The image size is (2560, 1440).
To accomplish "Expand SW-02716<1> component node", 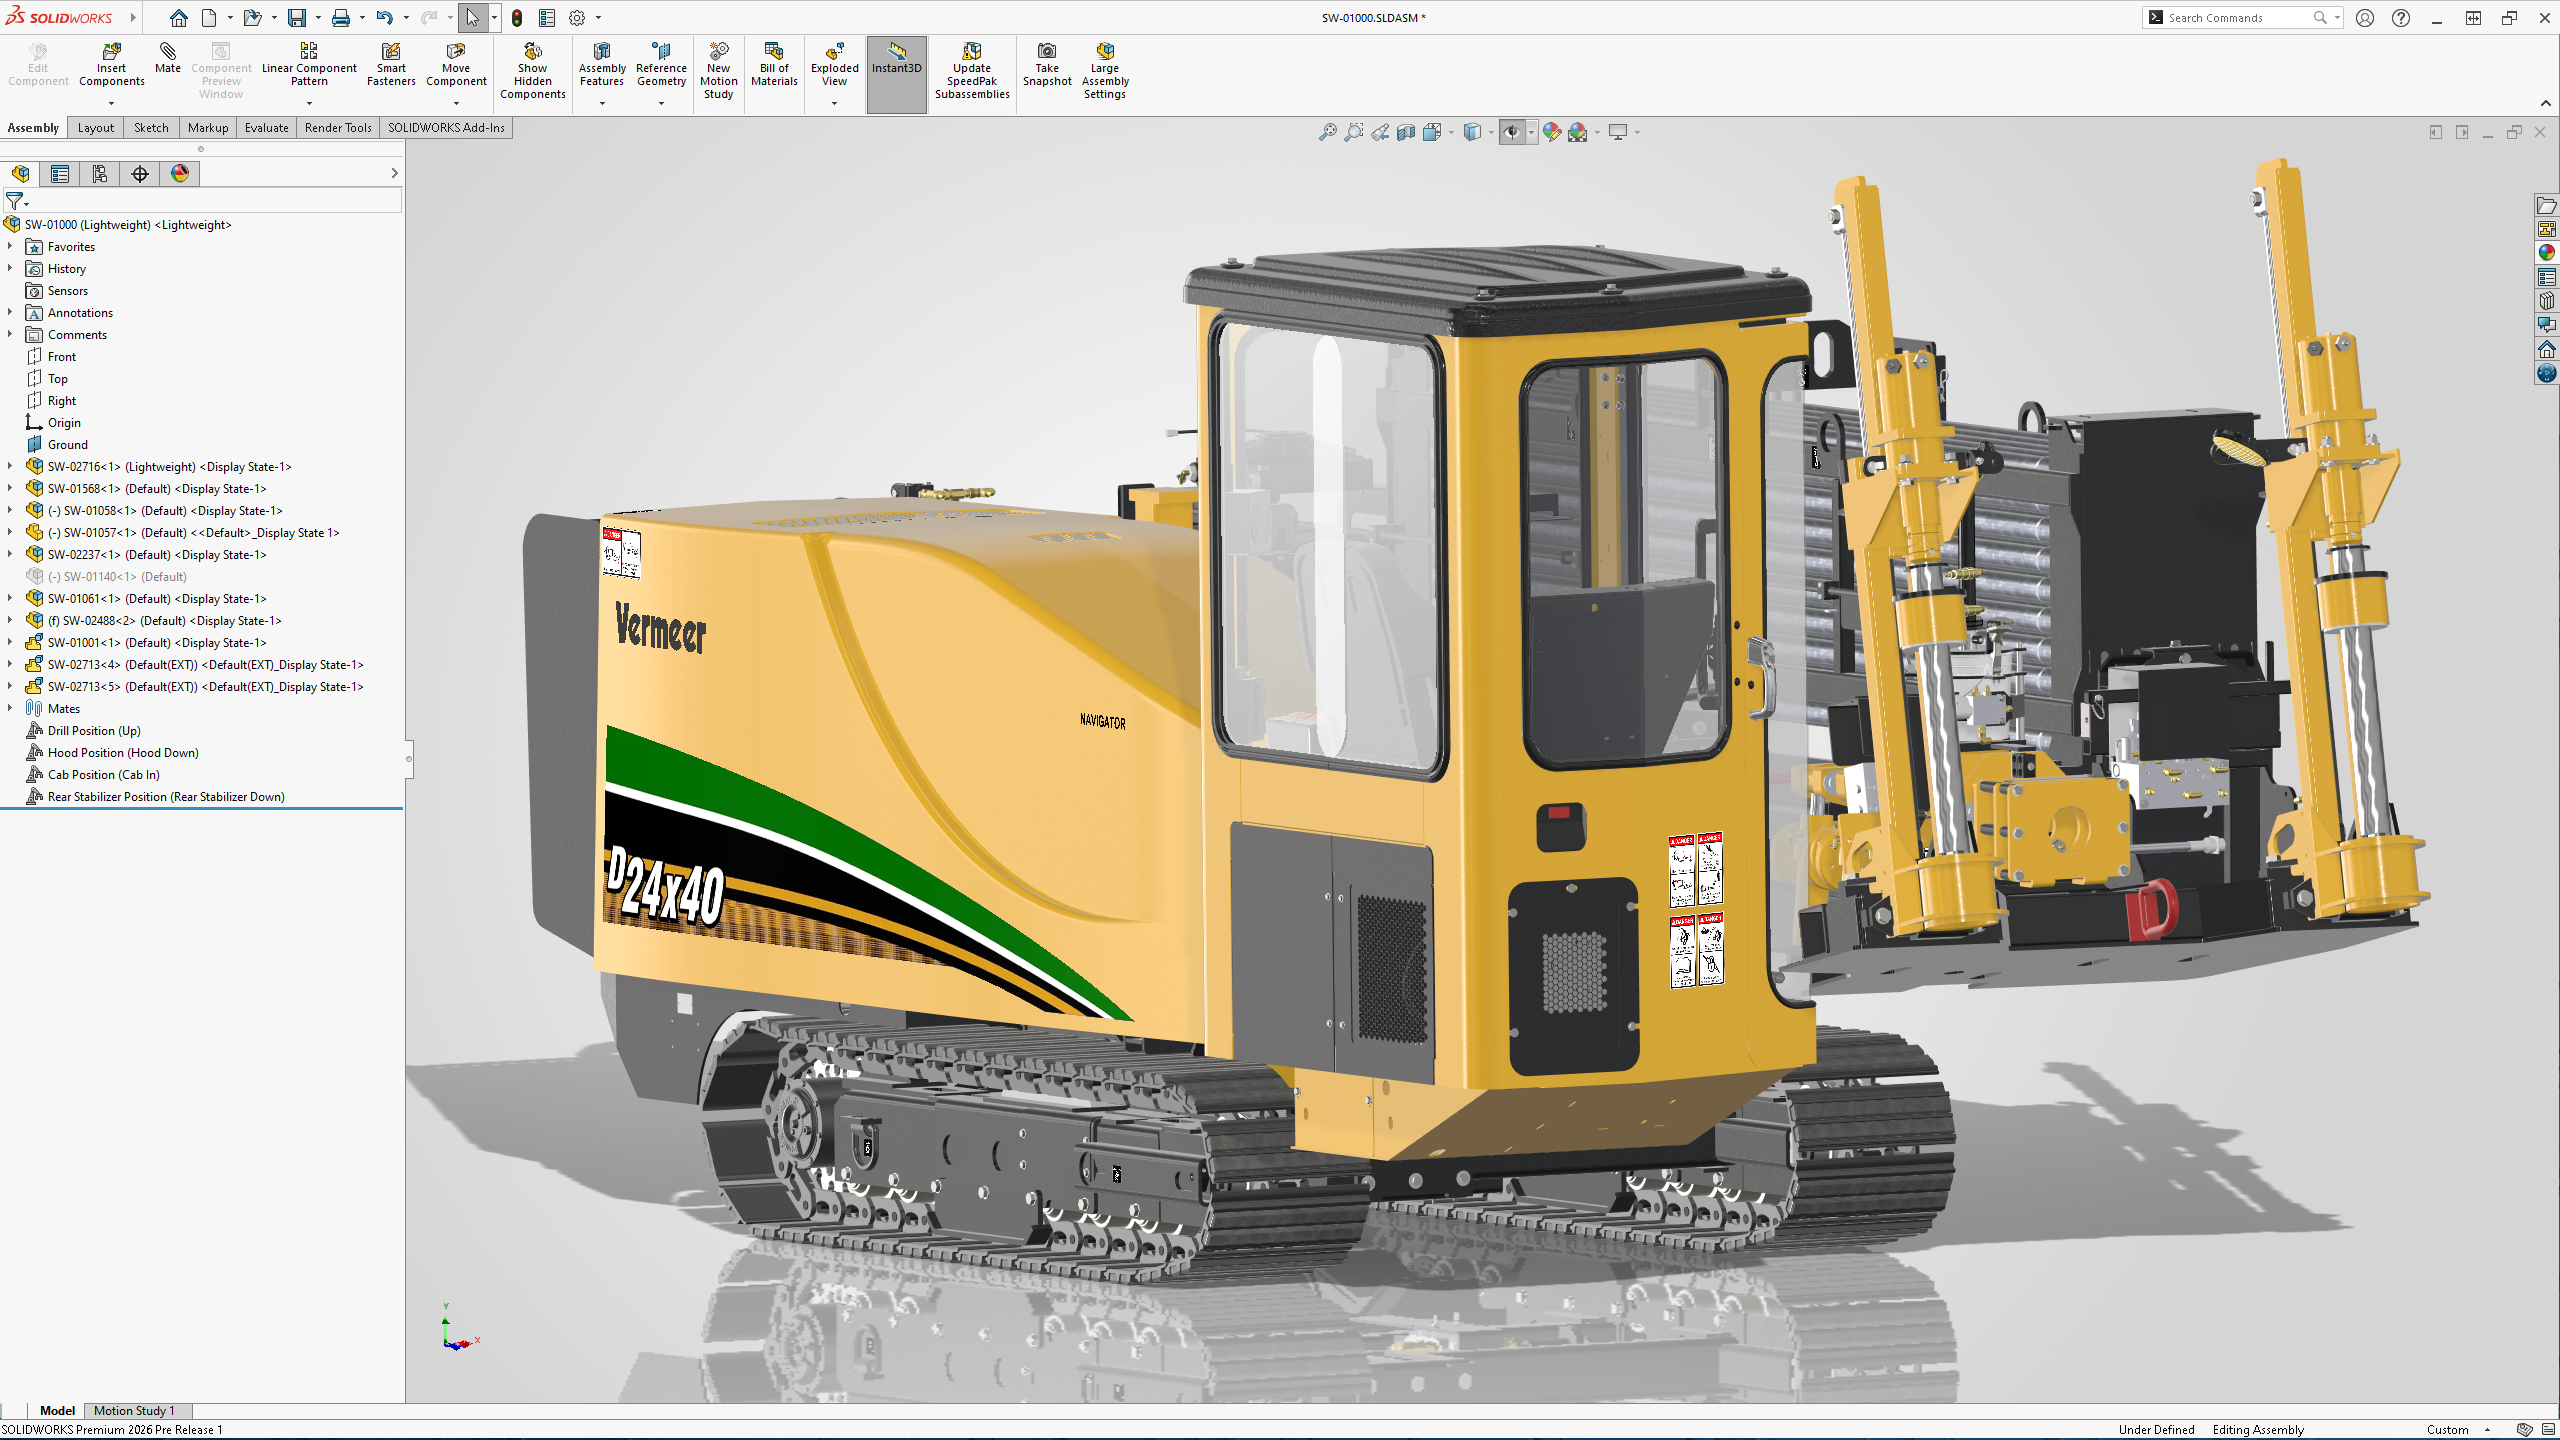I will point(10,466).
